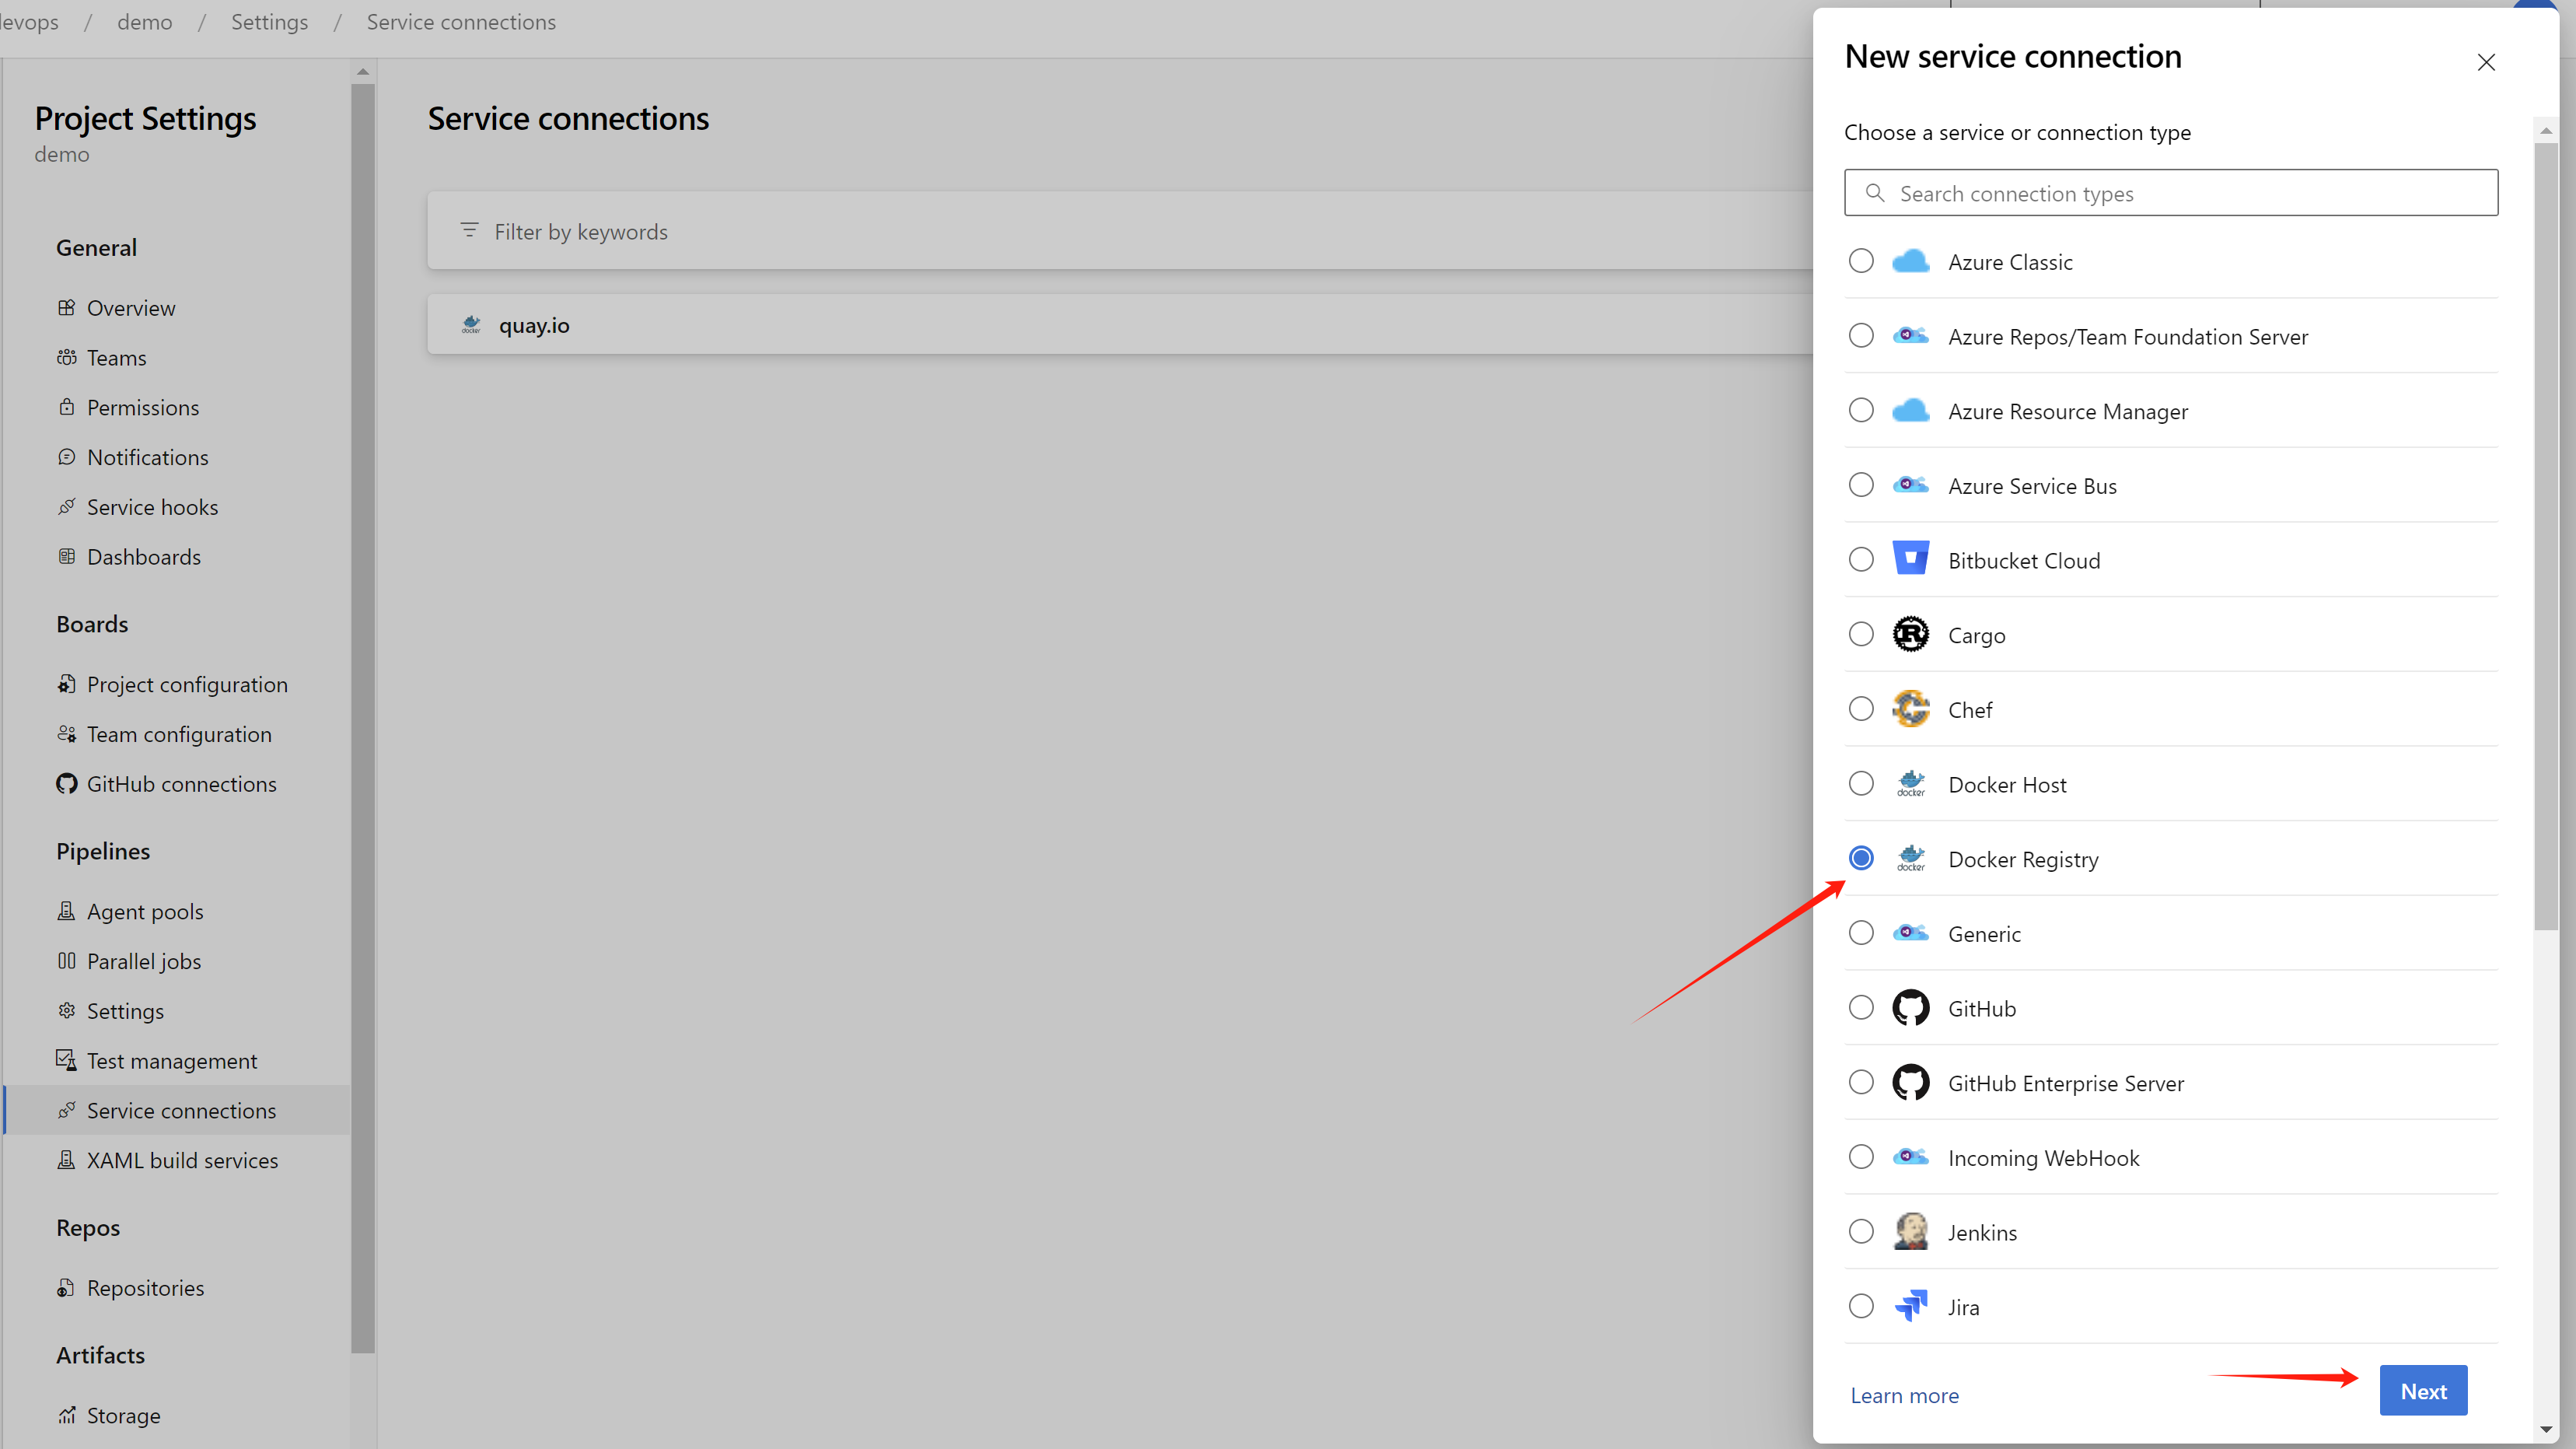Click the Bitbucket Cloud bucket icon
Image resolution: width=2576 pixels, height=1449 pixels.
pos(1910,559)
